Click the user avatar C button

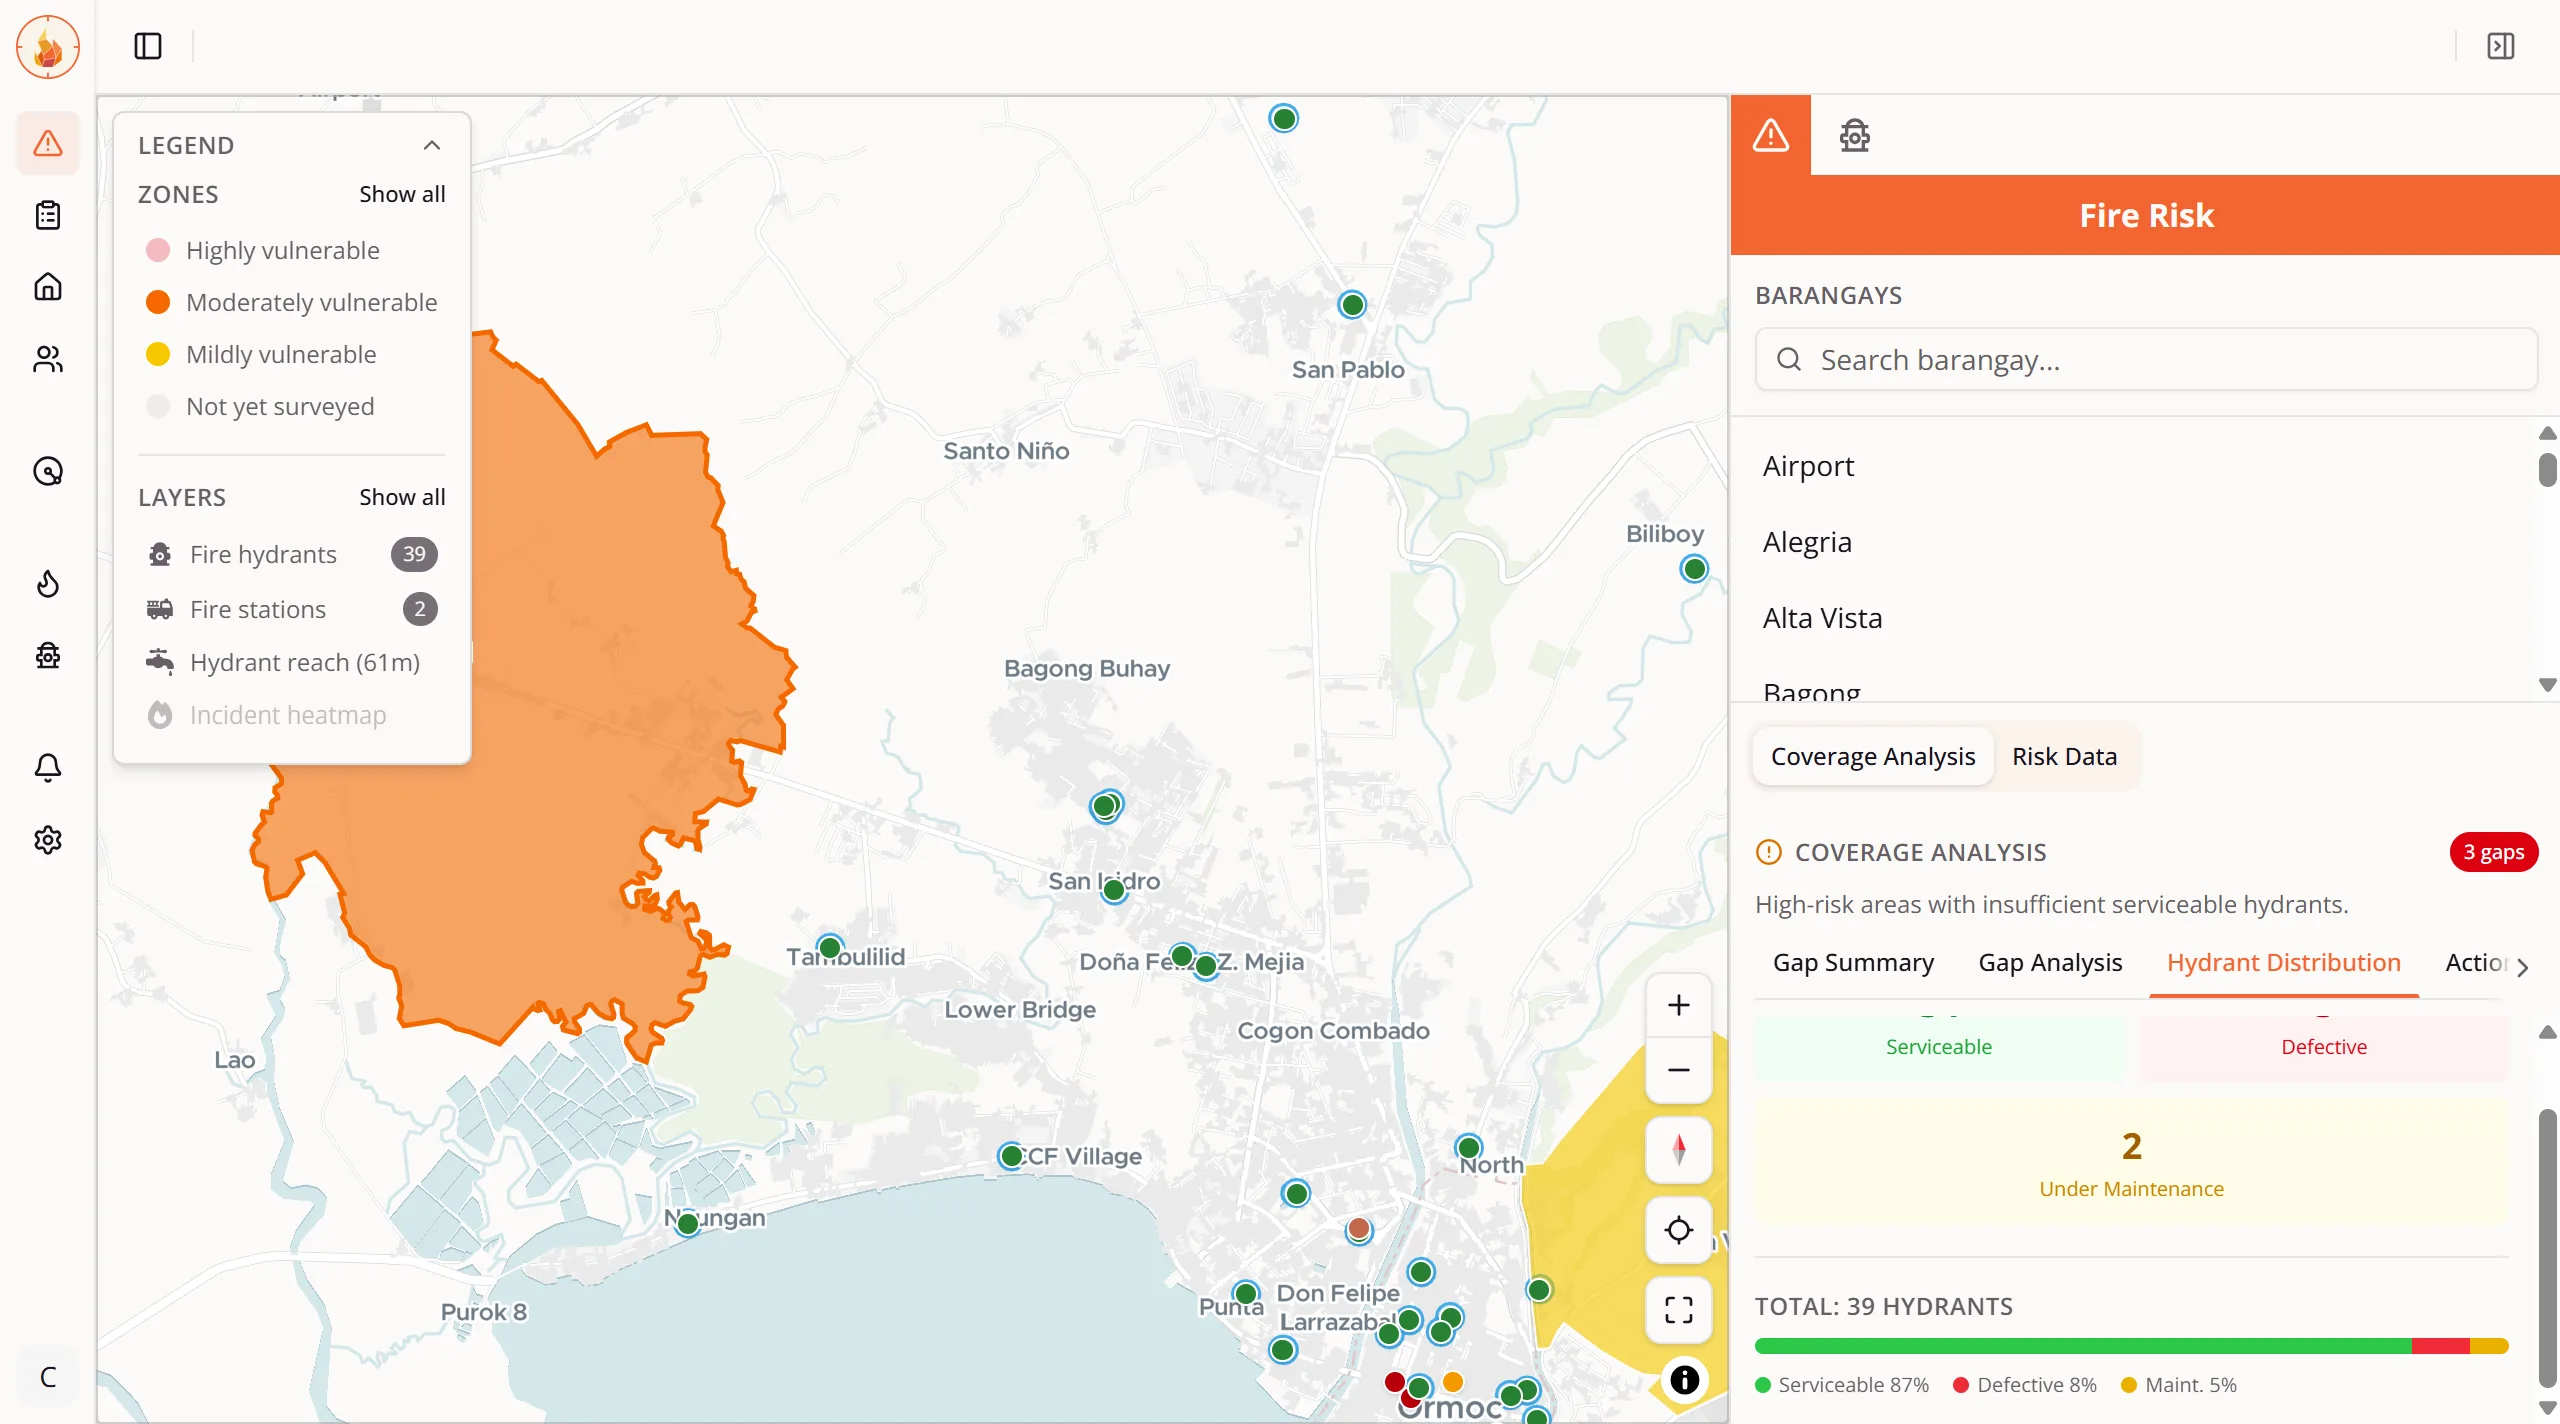(x=47, y=1377)
